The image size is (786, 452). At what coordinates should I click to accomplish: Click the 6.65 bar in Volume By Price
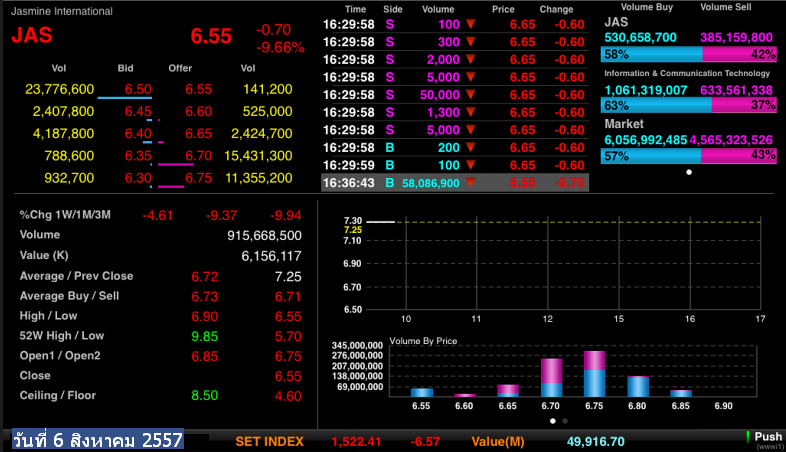508,390
